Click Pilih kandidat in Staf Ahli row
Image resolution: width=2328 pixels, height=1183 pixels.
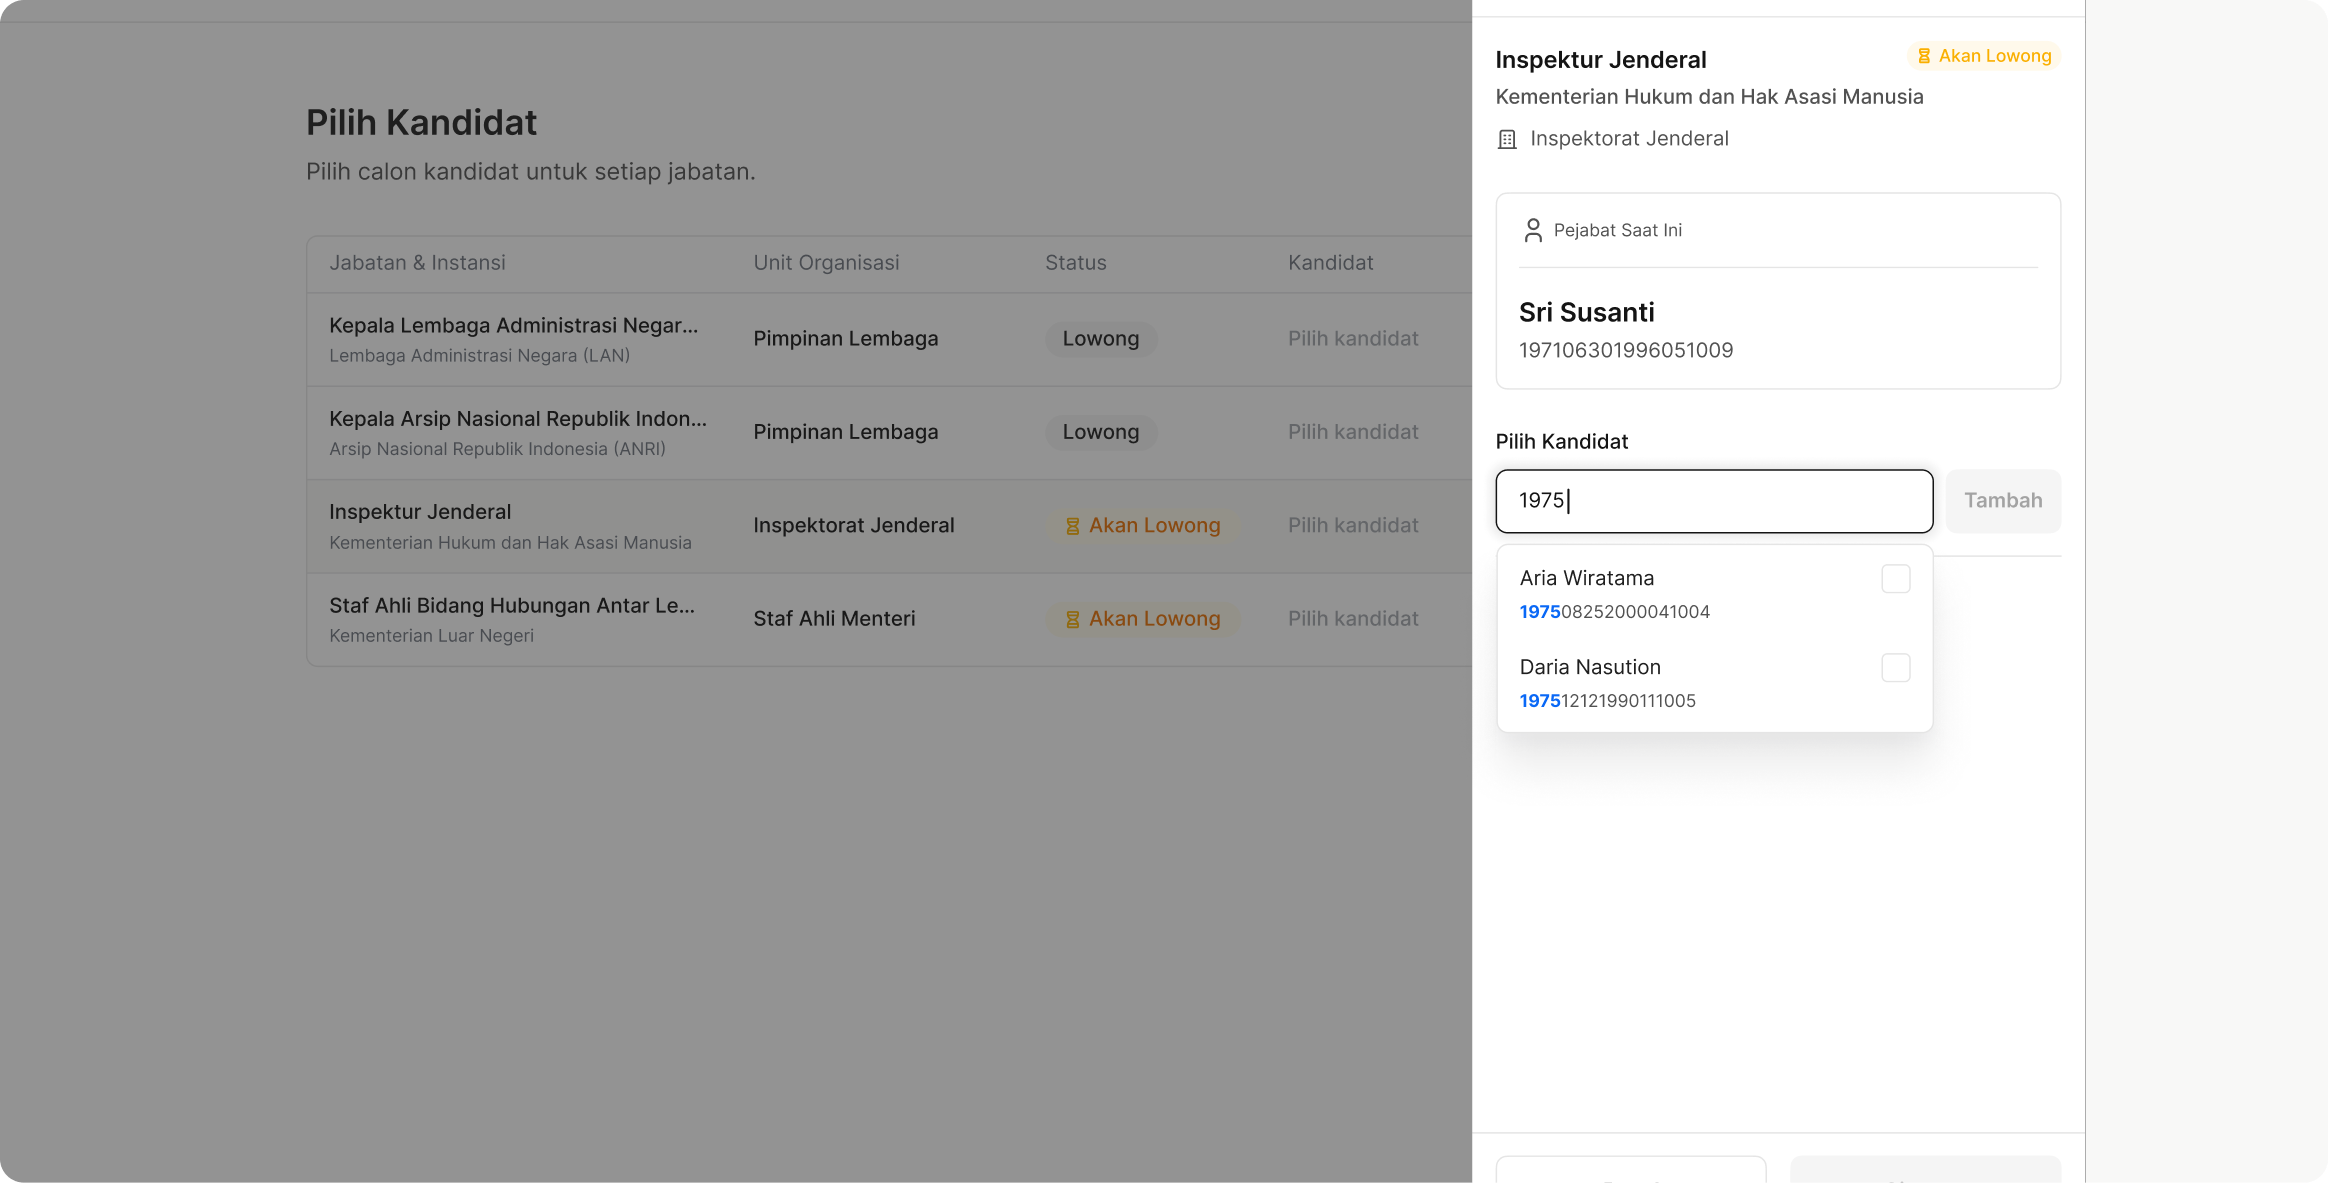coord(1352,619)
